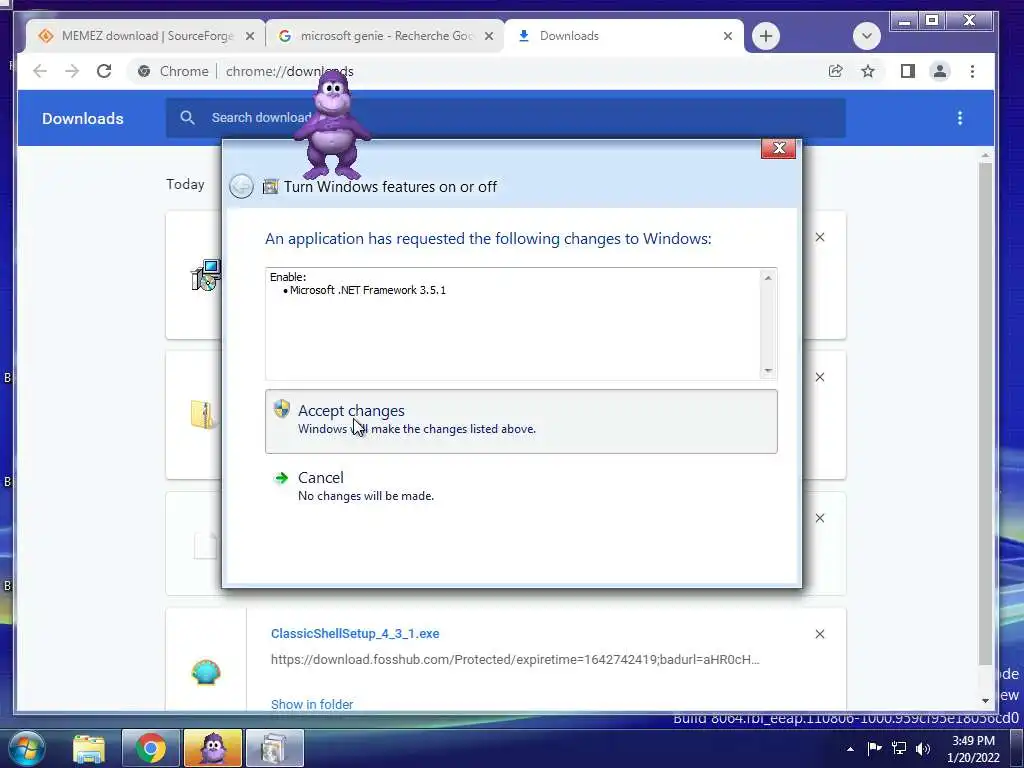Click the up arrow of the Enable list scrollbar

(768, 278)
